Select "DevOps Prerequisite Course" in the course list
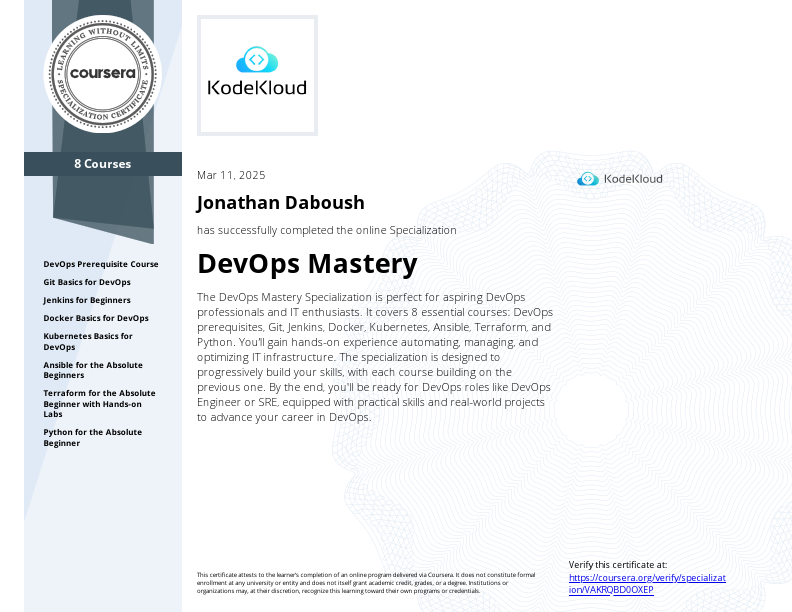The width and height of the screenshot is (792, 612). tap(101, 264)
